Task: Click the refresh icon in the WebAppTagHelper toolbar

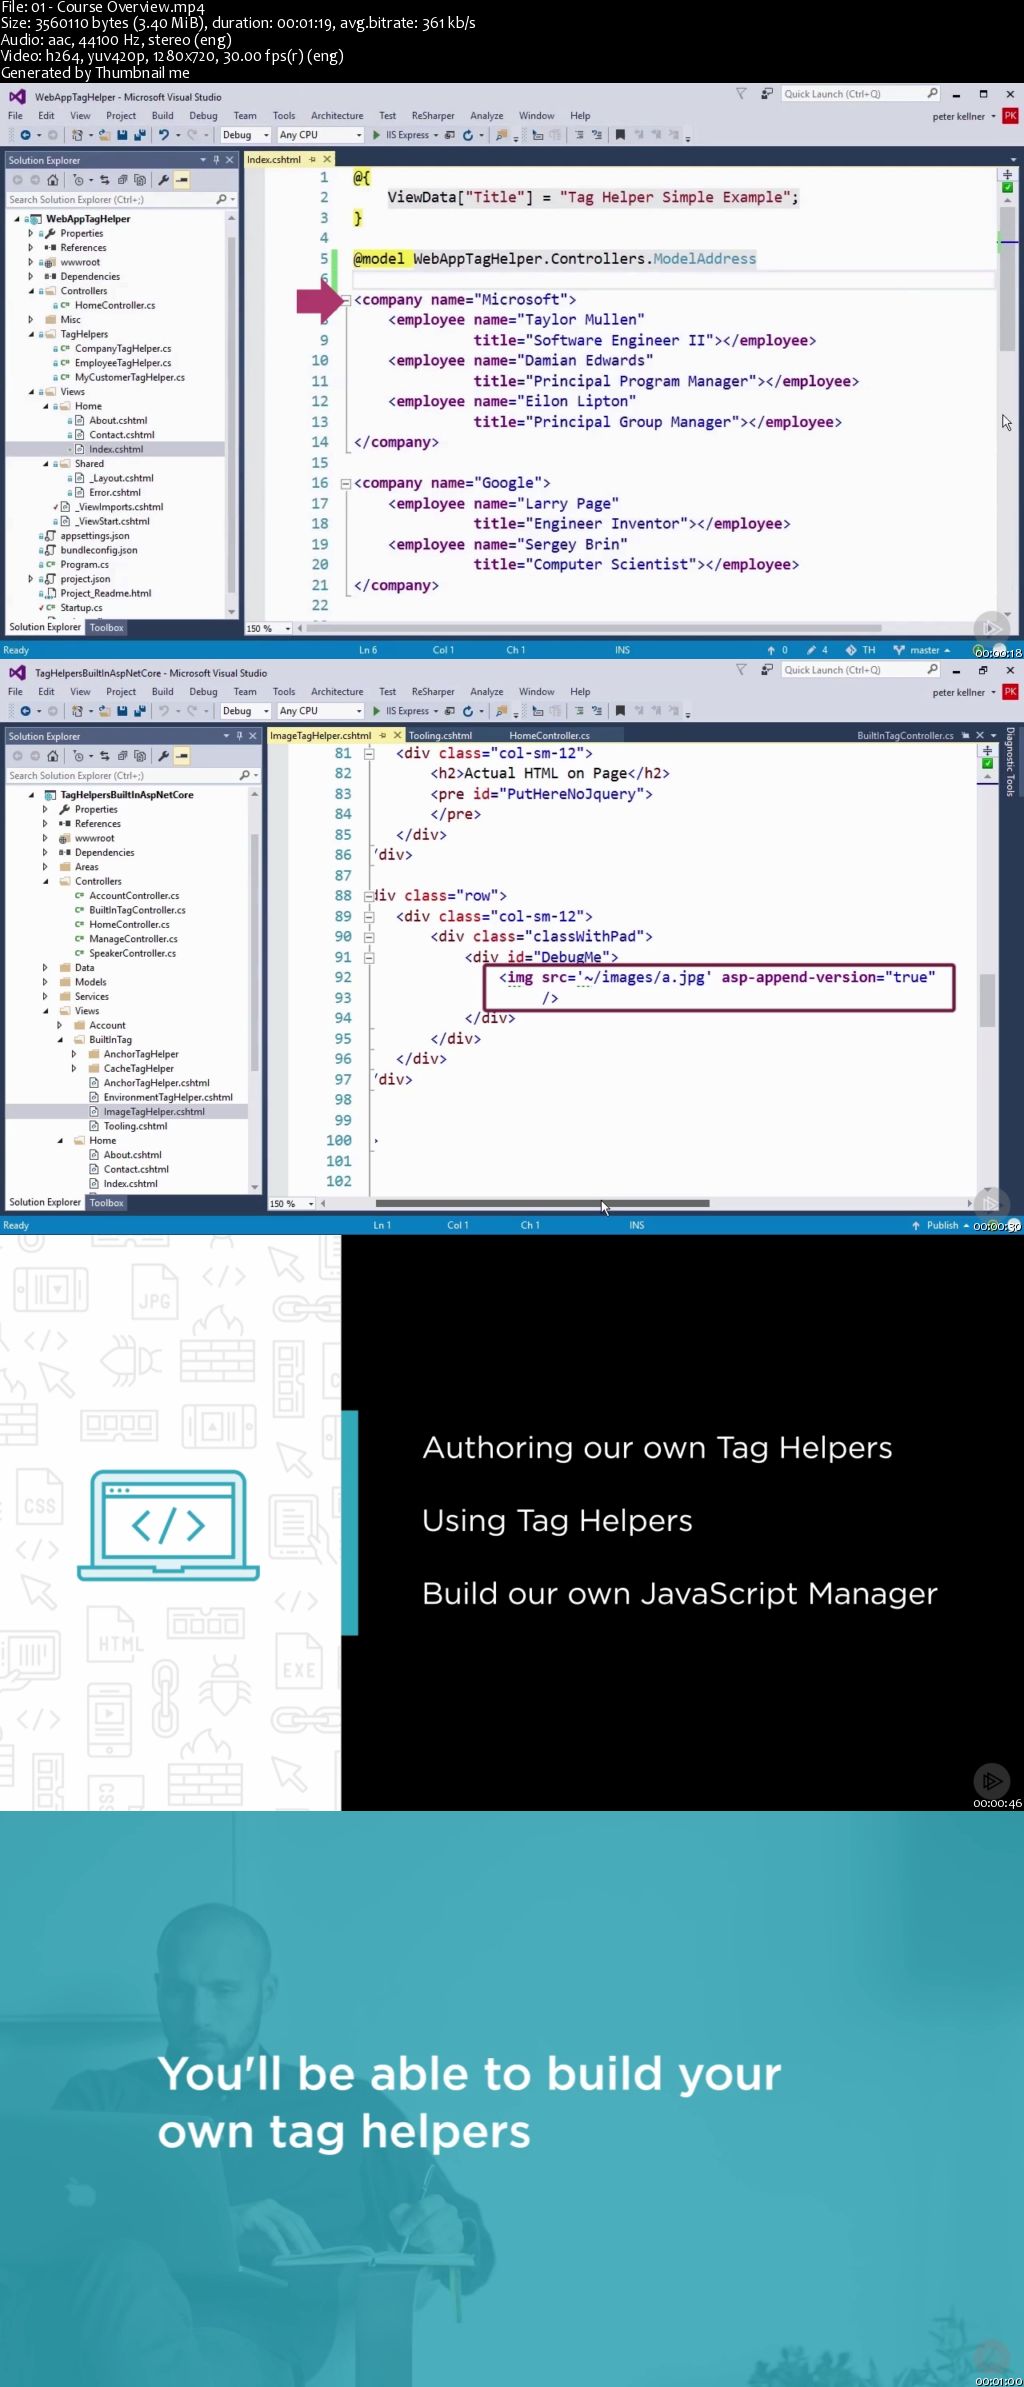Action: pos(467,135)
